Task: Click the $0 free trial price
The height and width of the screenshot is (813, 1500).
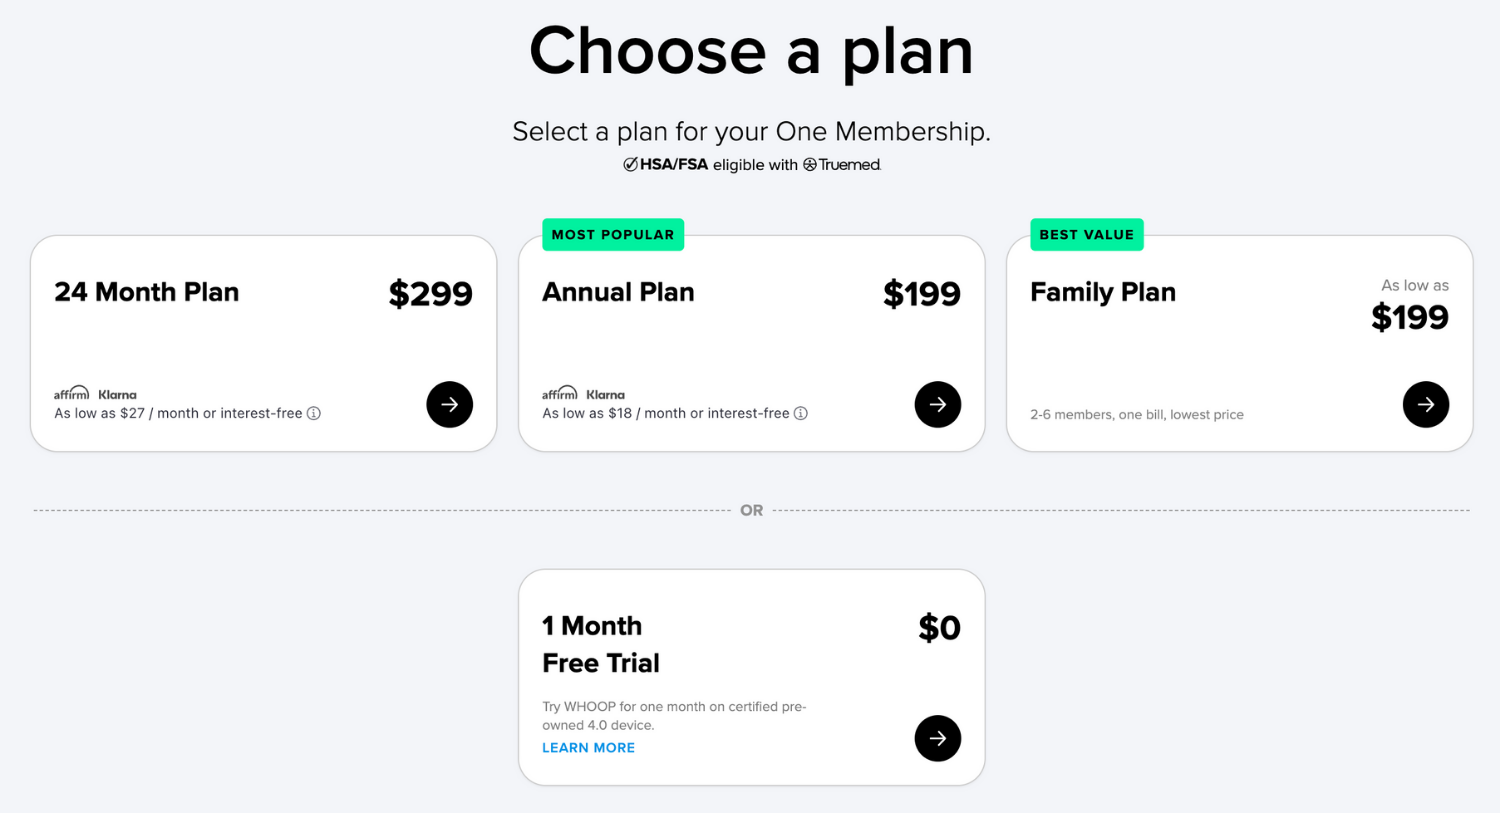Action: coord(939,628)
